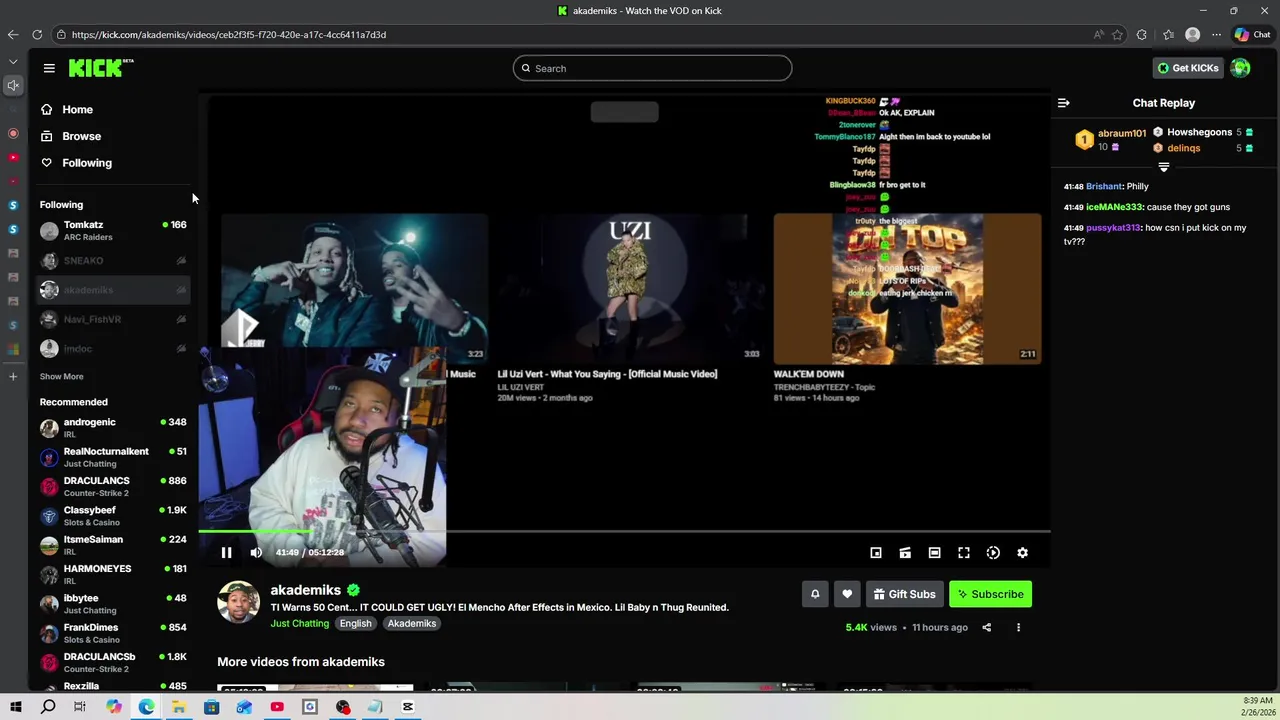Seek along the video progress bar

624,532
